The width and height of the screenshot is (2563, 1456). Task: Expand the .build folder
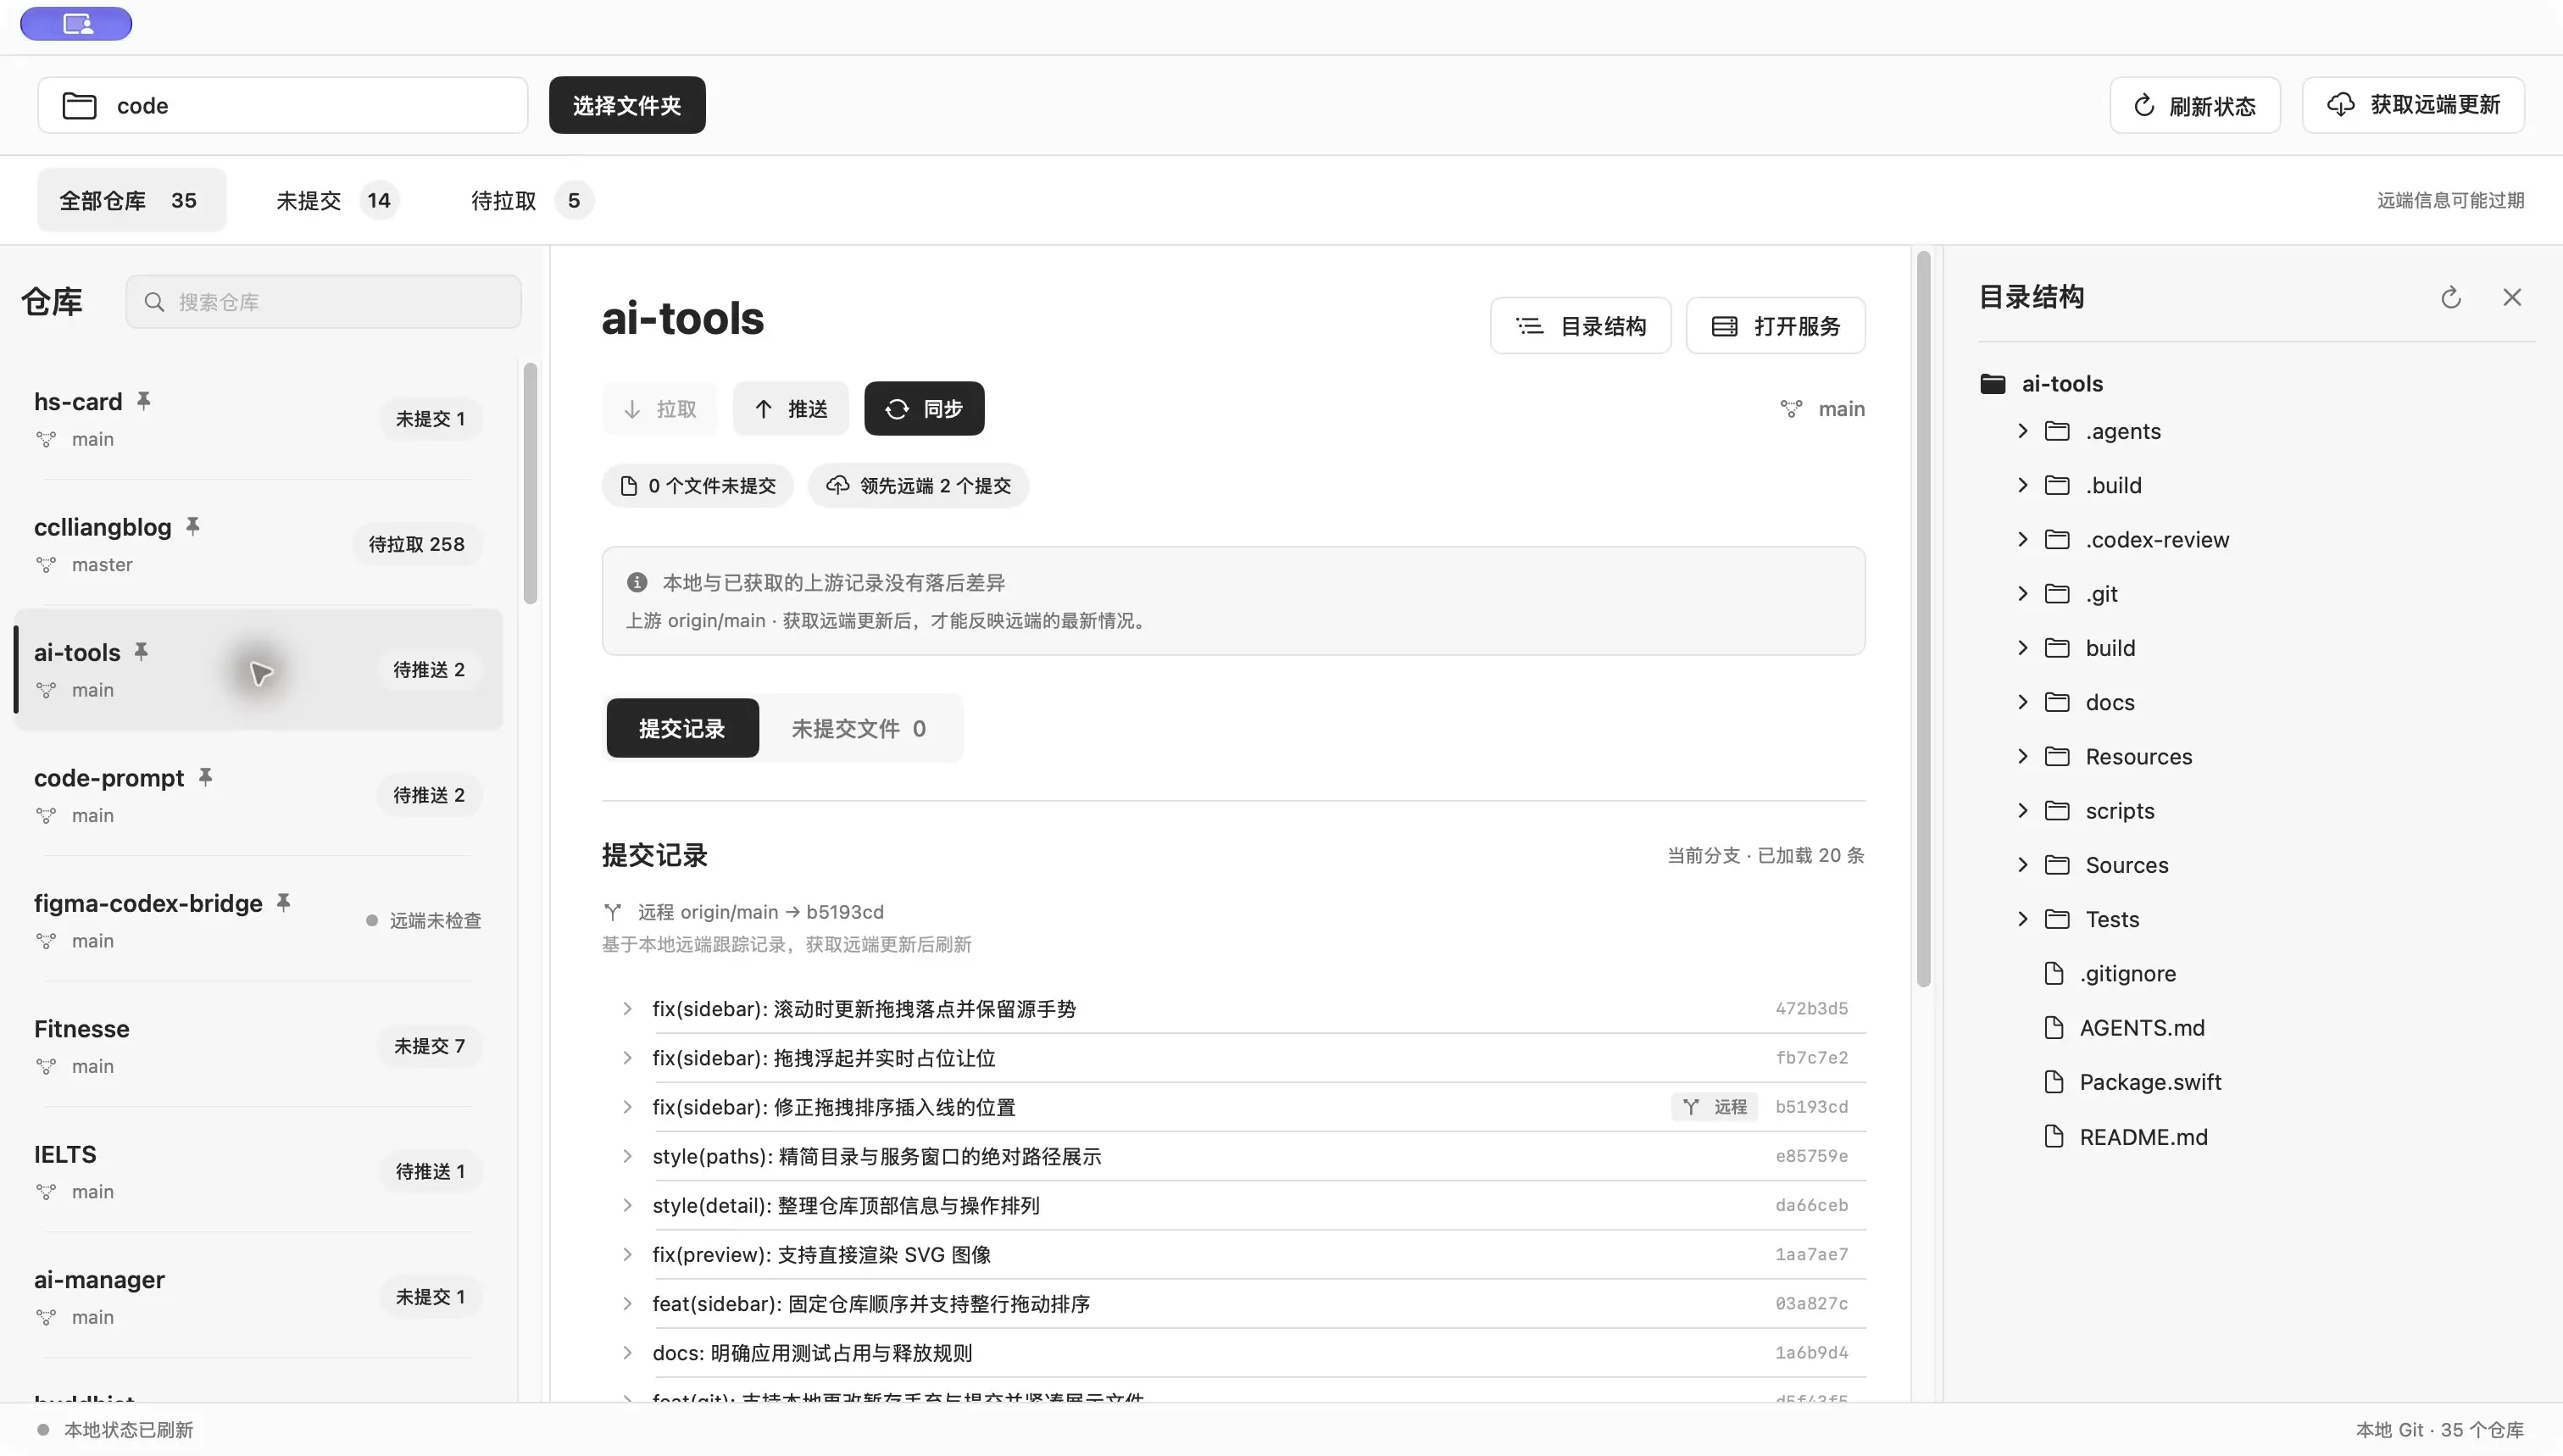(2023, 485)
